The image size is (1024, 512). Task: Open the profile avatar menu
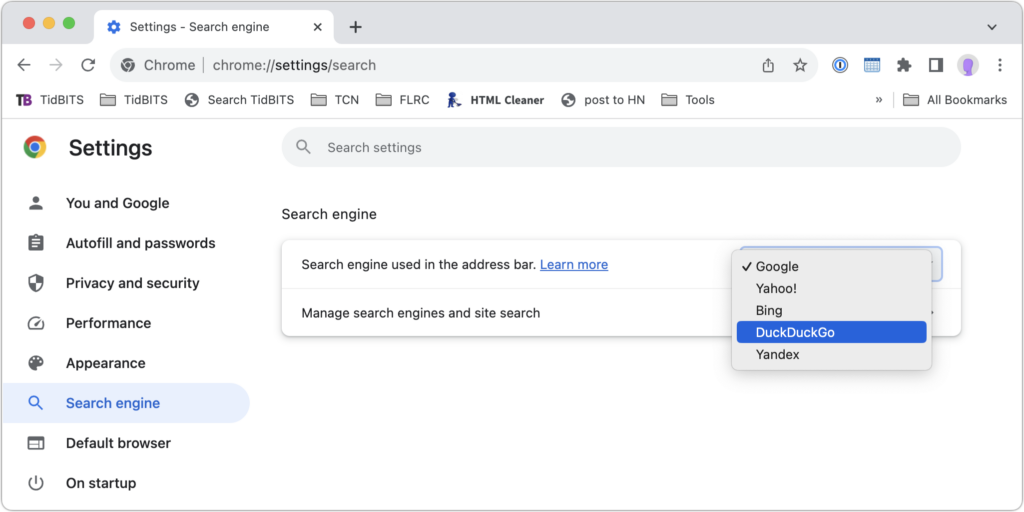[968, 65]
